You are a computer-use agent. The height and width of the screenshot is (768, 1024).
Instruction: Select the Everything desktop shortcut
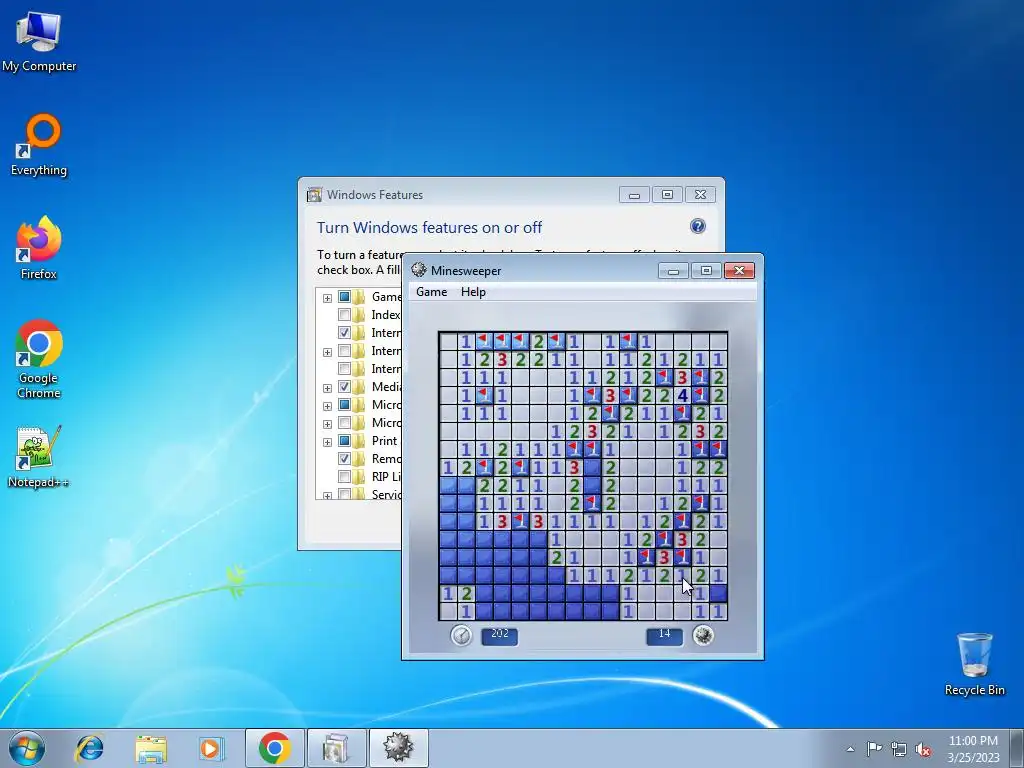(x=39, y=145)
